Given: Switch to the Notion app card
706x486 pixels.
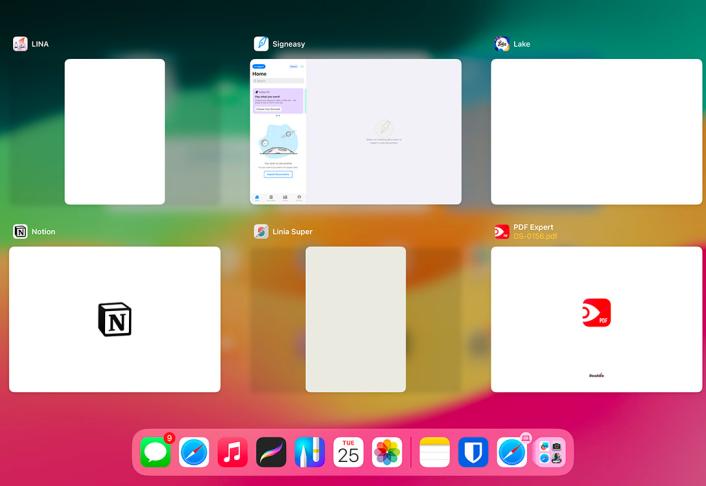Looking at the screenshot, I should [x=115, y=319].
